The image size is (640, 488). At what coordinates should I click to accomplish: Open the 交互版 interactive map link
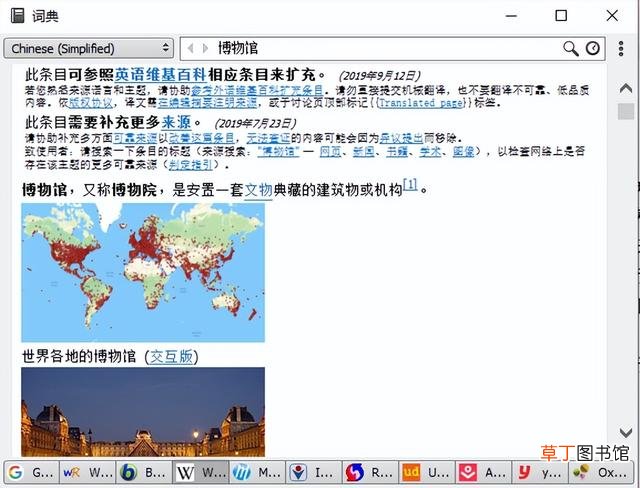click(x=171, y=357)
